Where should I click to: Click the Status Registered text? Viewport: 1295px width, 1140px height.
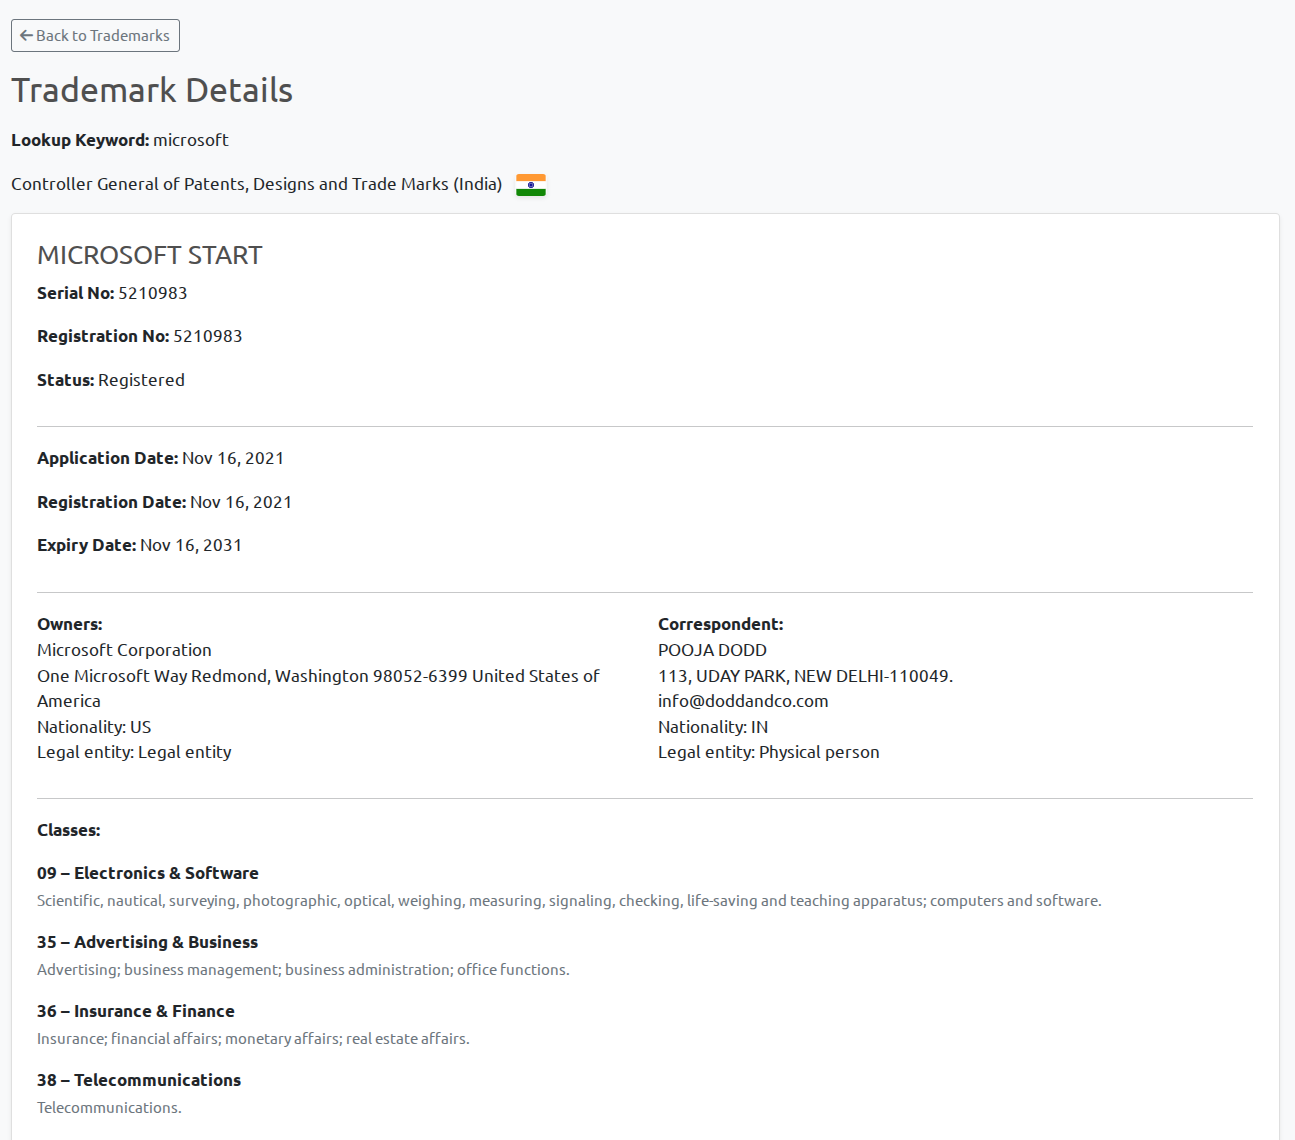click(111, 381)
